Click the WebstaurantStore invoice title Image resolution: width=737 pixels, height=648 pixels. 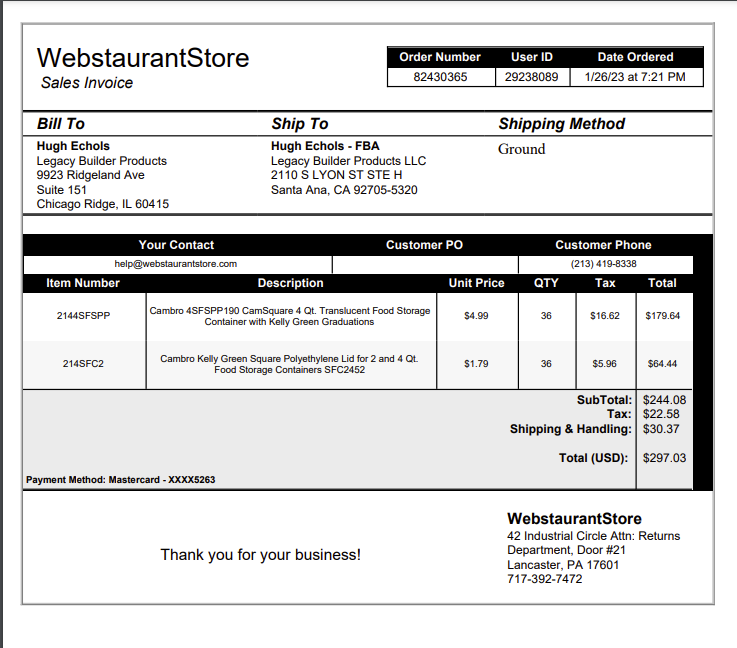click(x=143, y=58)
